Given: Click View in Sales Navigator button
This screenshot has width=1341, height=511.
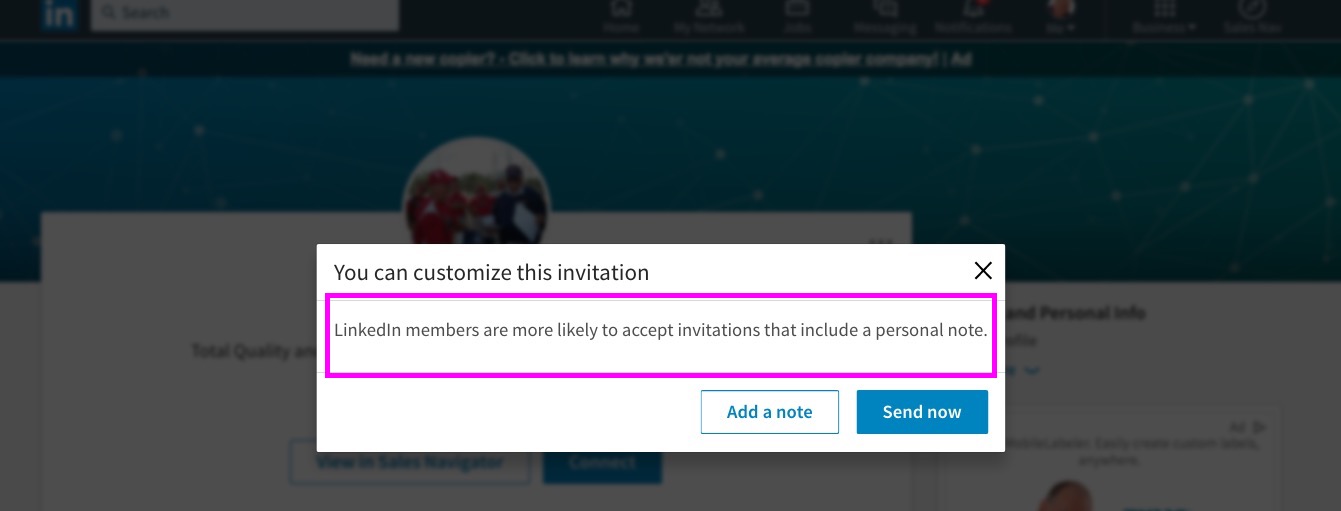Looking at the screenshot, I should 410,463.
